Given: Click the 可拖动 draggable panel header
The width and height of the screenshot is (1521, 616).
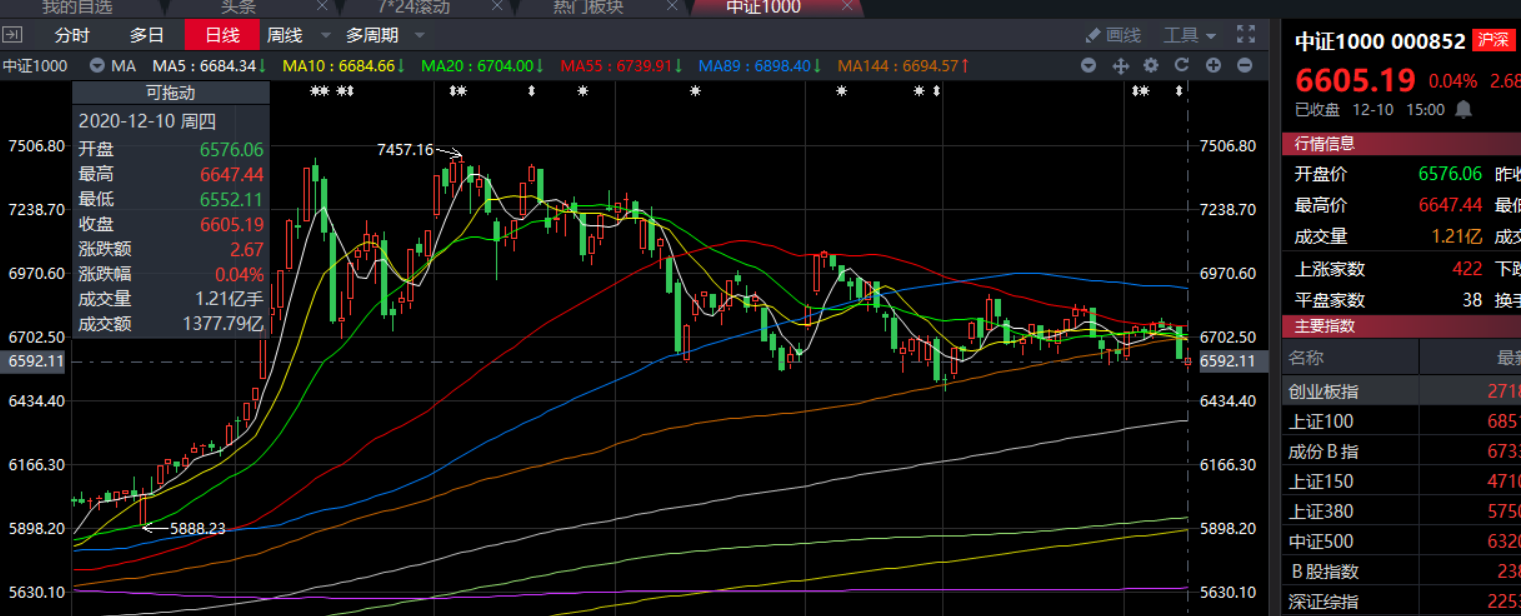Looking at the screenshot, I should (x=171, y=93).
